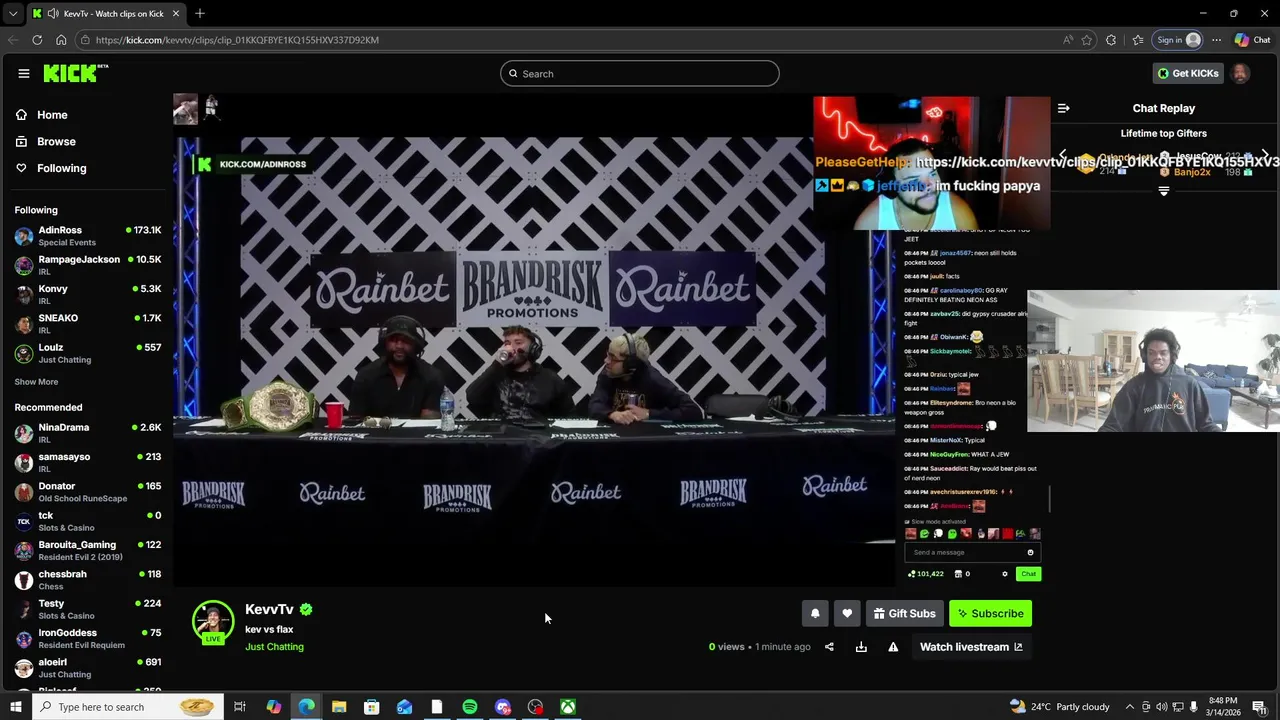1280x720 pixels.
Task: Show hidden system tray icons
Action: [1129, 707]
